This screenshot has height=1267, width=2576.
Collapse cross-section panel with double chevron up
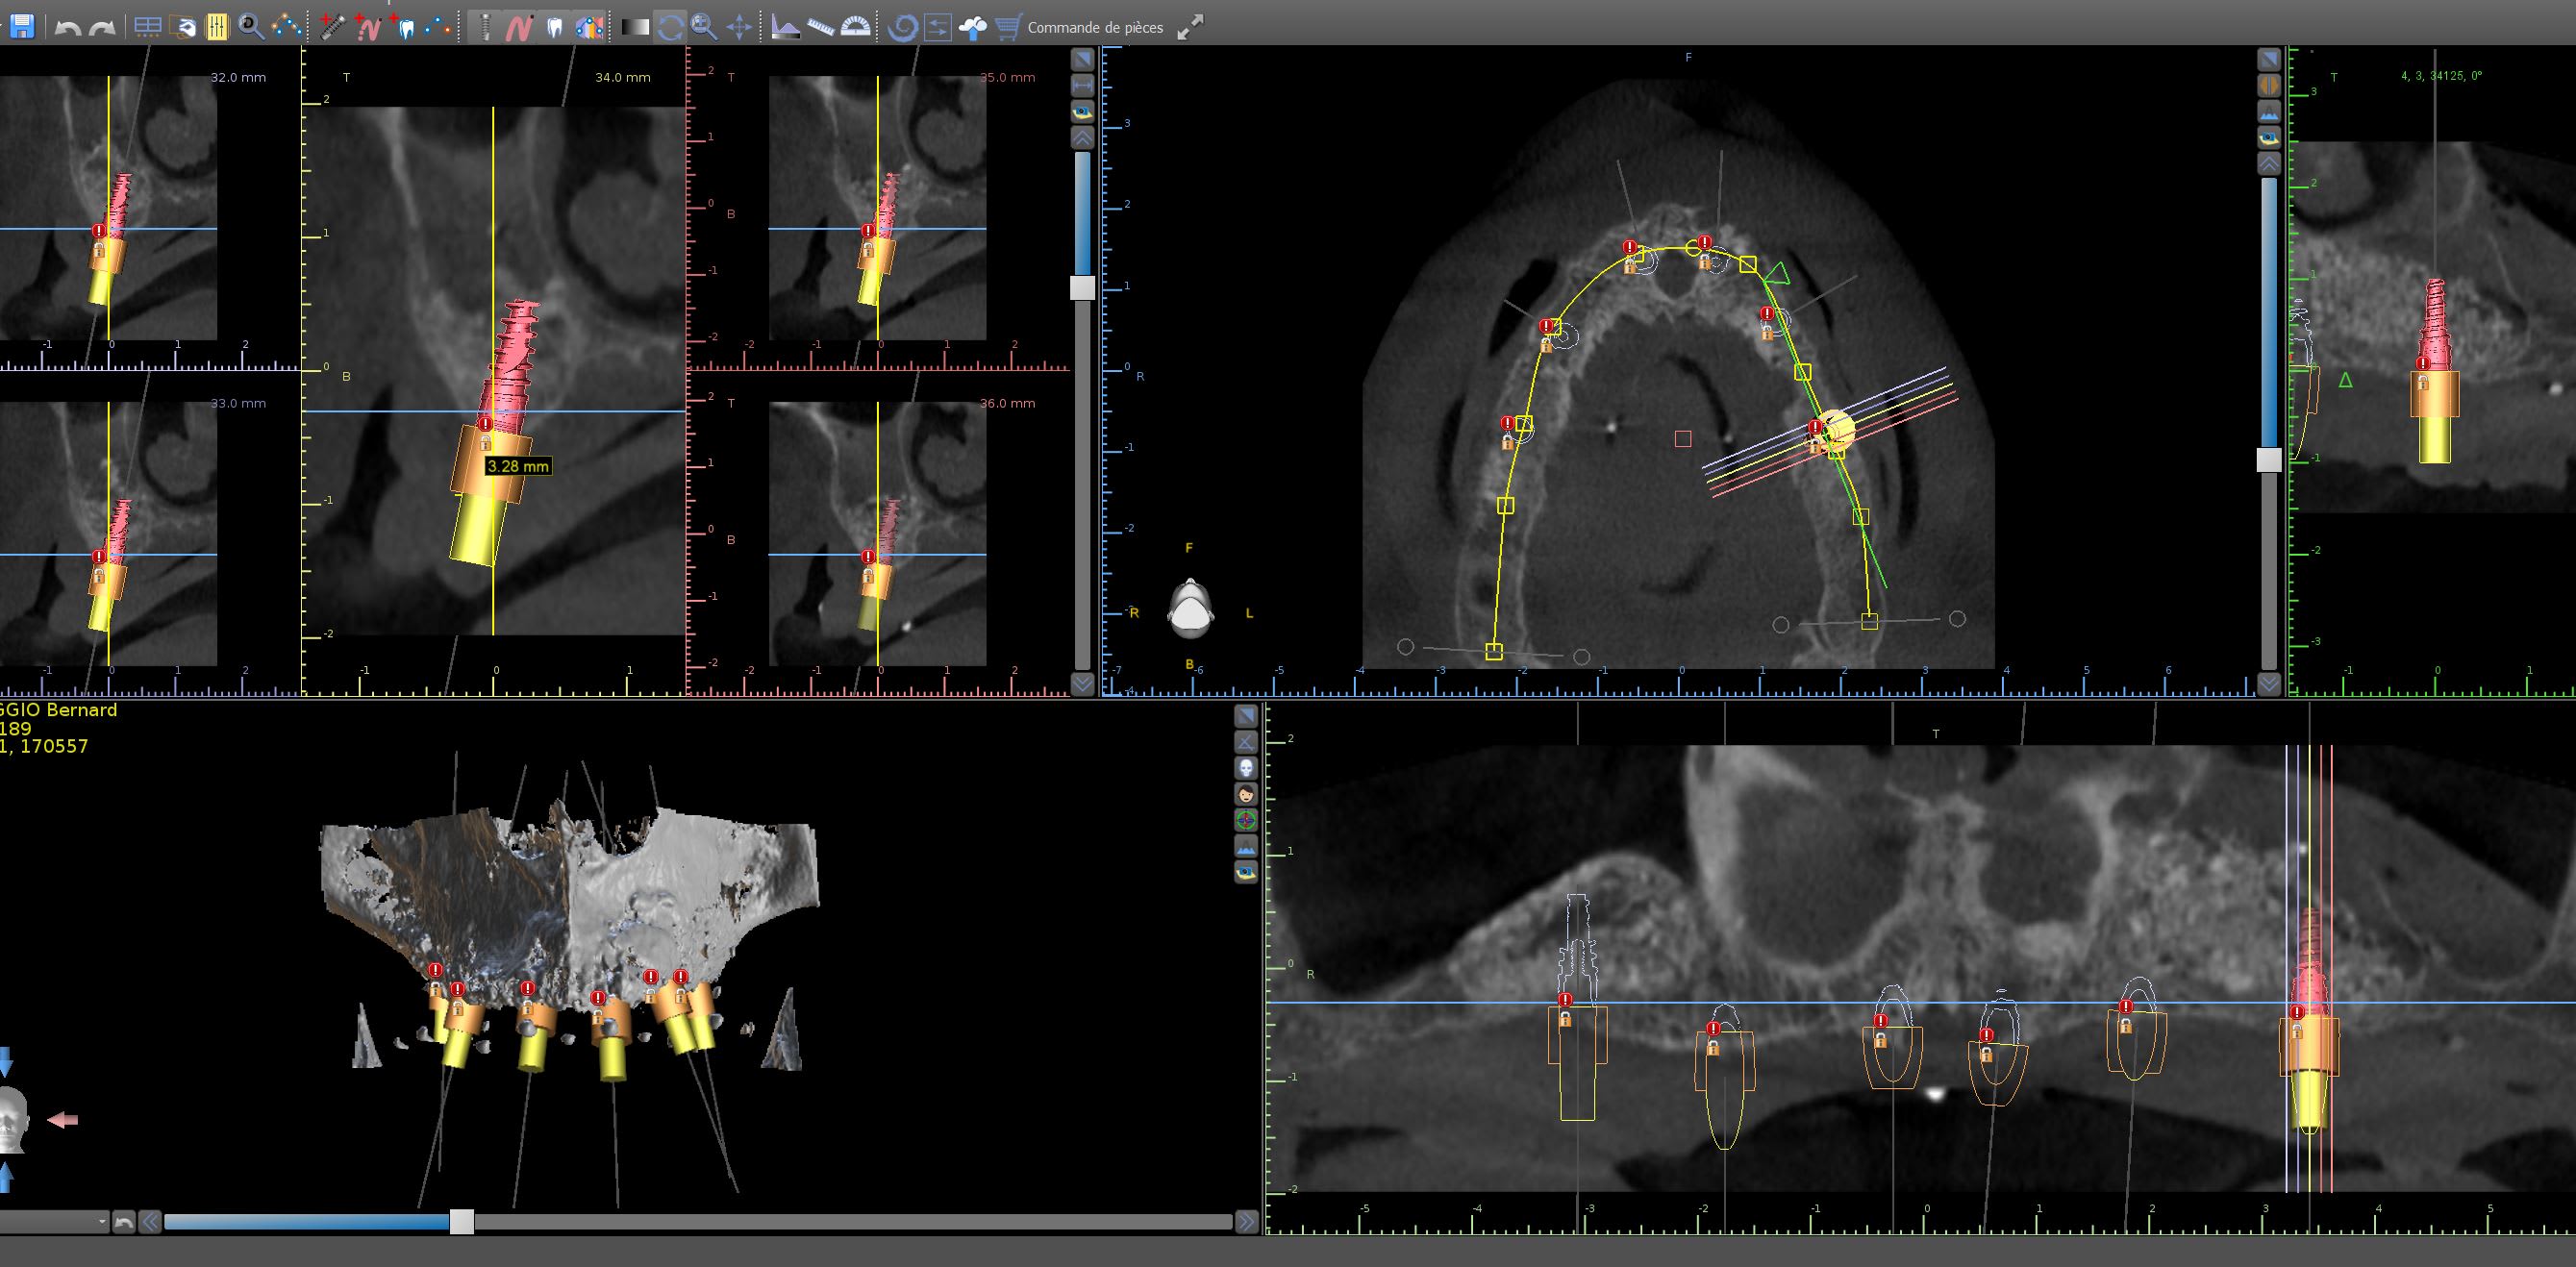click(x=1082, y=137)
